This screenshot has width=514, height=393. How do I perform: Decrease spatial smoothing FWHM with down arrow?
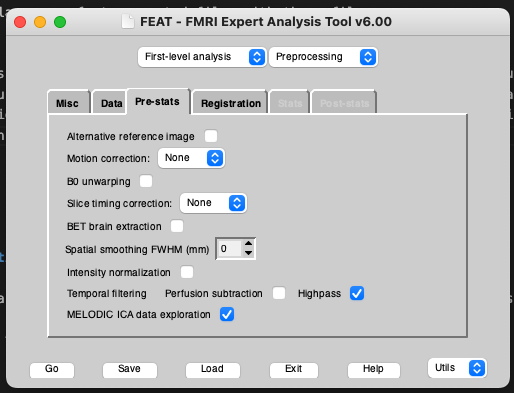(x=248, y=253)
